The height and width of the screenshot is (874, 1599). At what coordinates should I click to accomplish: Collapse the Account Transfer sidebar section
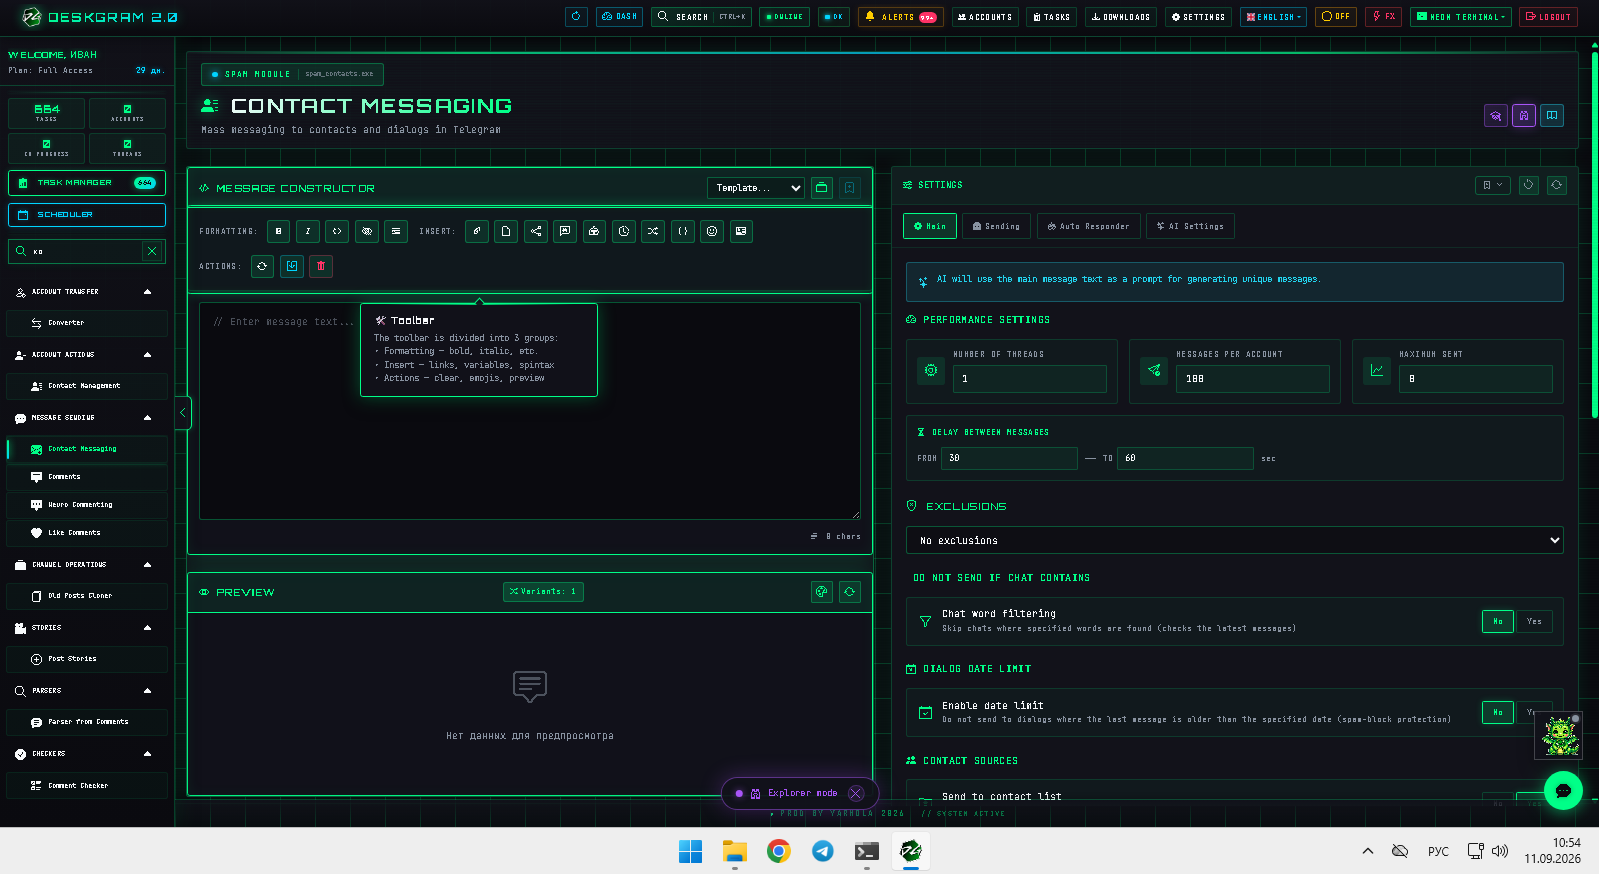point(86,292)
